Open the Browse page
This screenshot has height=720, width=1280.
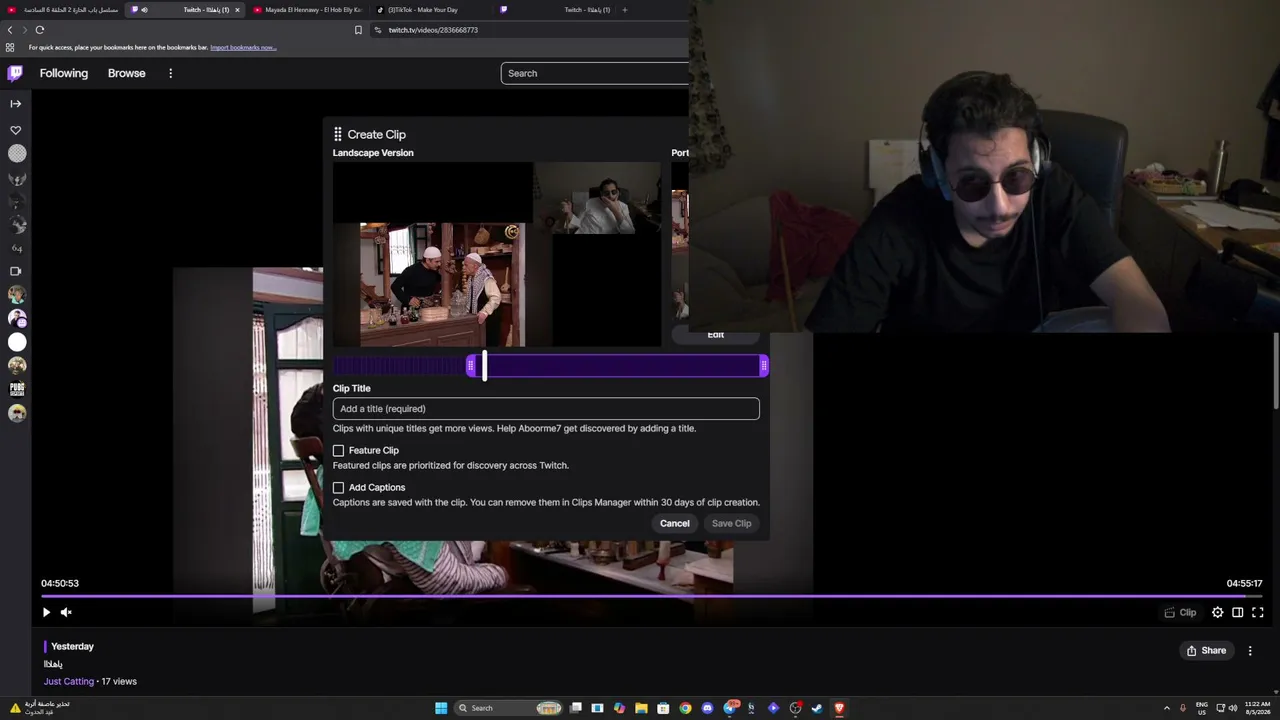tap(127, 73)
